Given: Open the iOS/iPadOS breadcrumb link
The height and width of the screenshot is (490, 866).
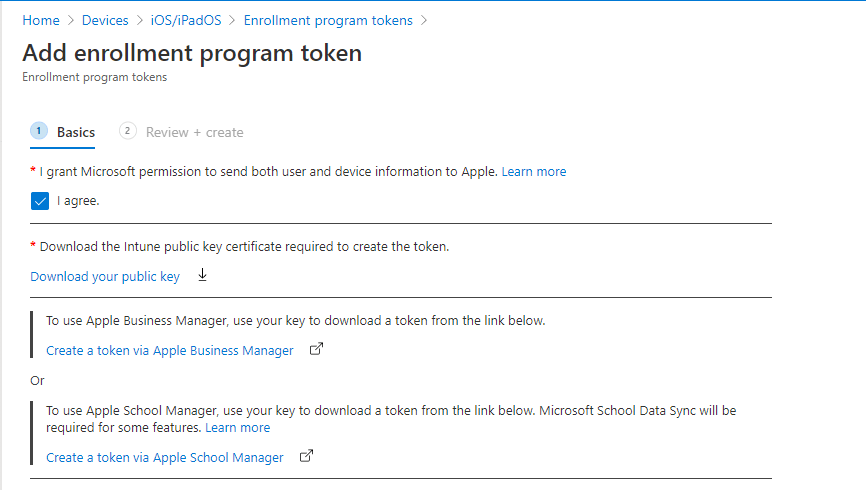Looking at the screenshot, I should 179,20.
